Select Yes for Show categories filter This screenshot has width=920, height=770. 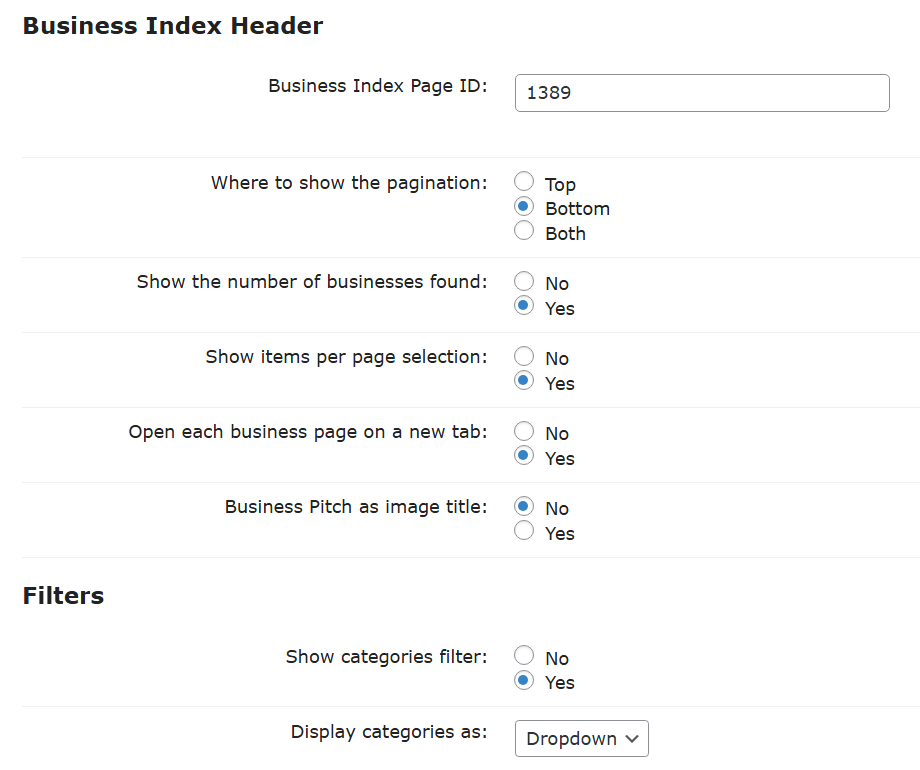[x=524, y=680]
